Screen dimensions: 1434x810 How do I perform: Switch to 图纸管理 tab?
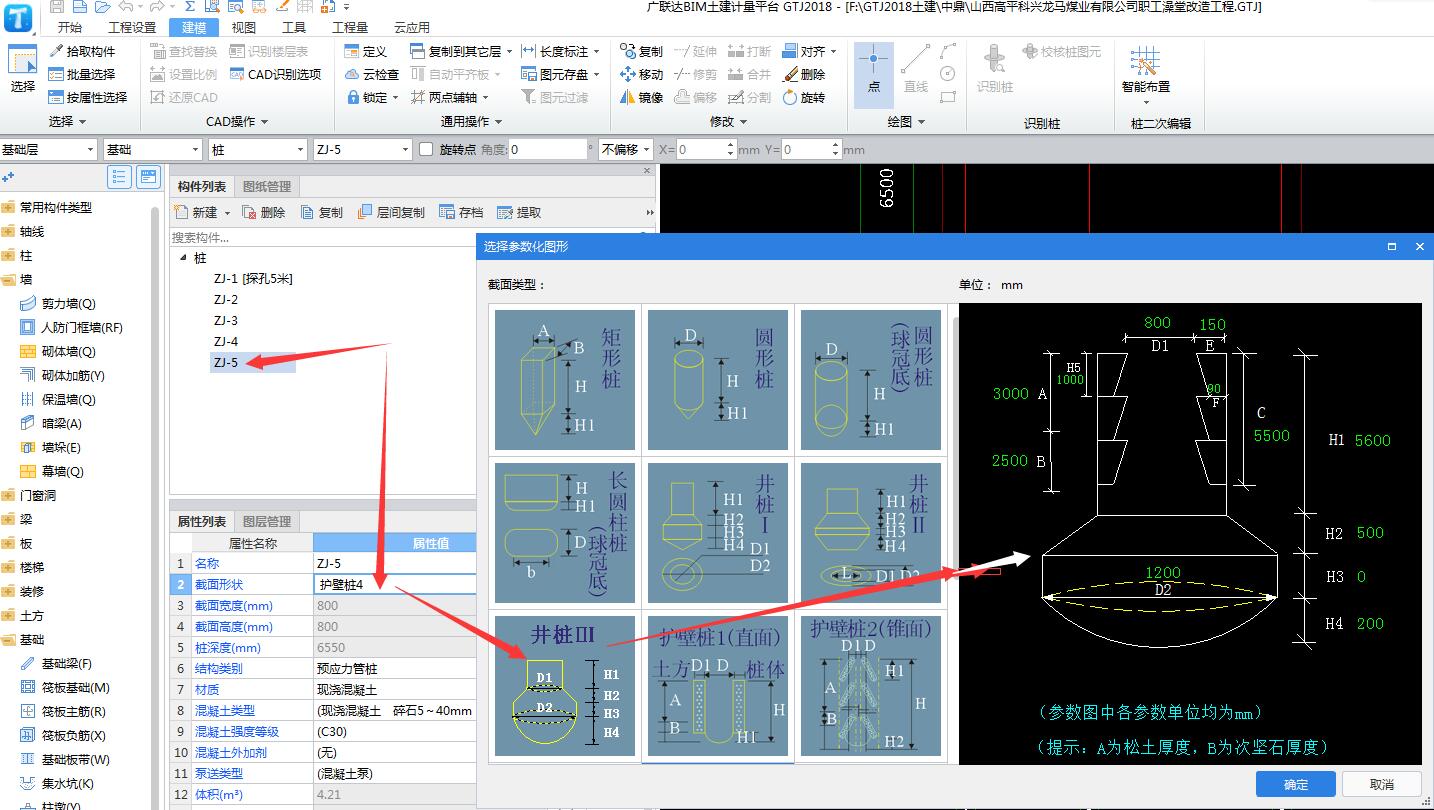point(267,186)
